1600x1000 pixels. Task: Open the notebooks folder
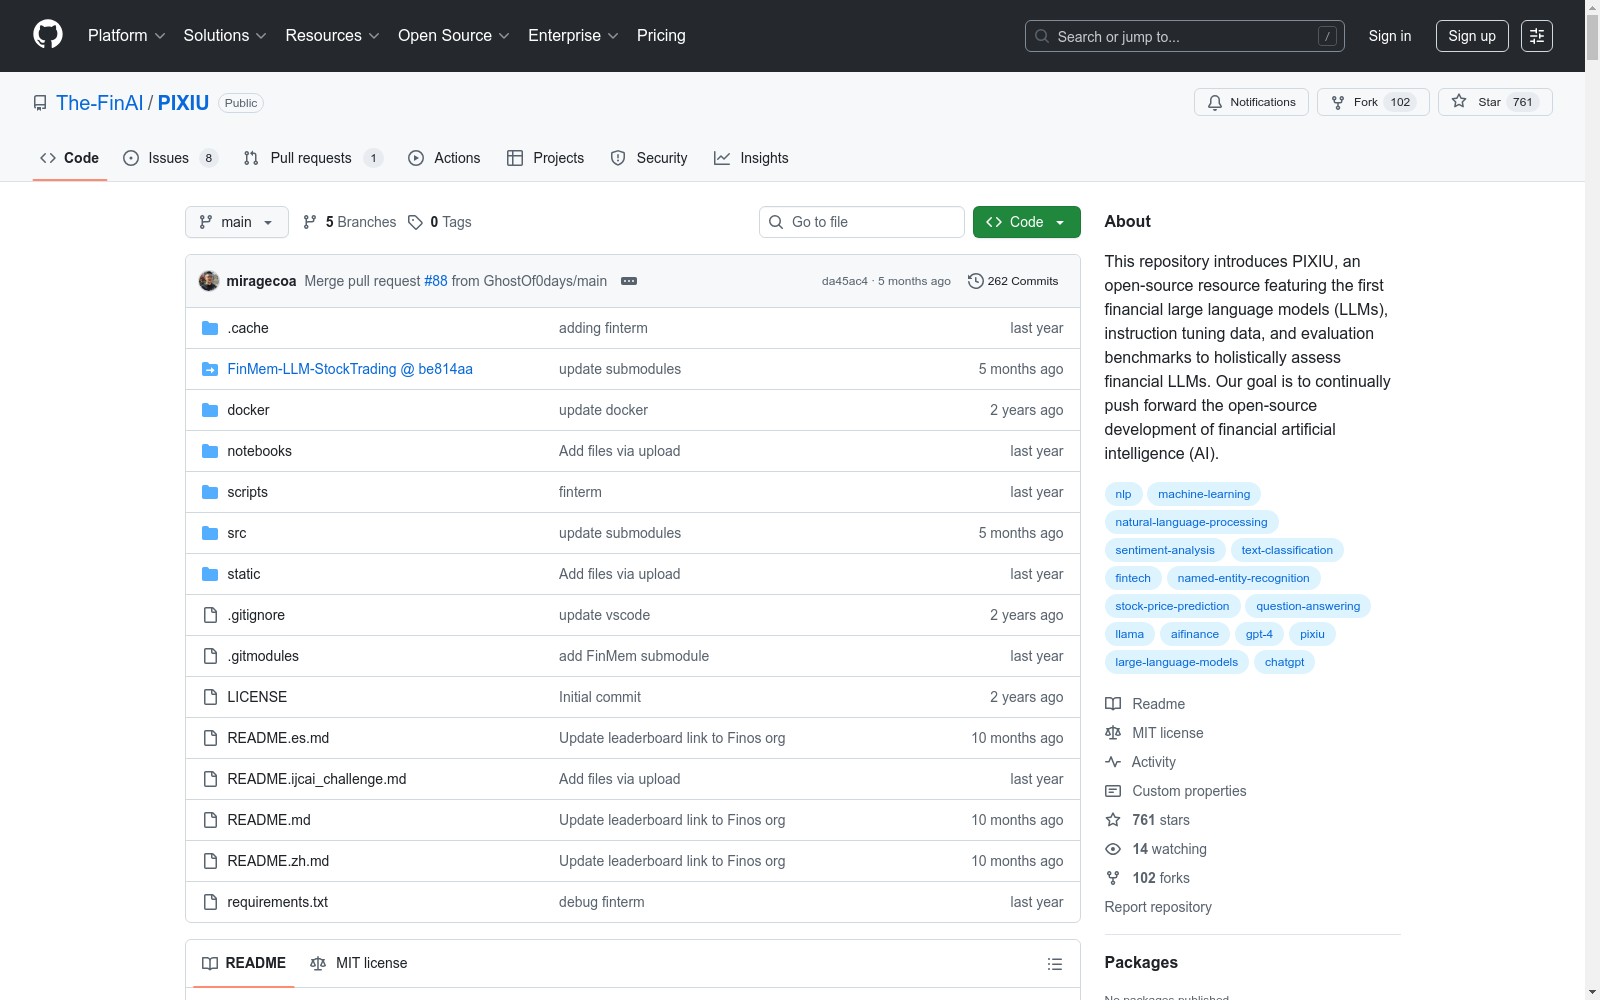259,451
